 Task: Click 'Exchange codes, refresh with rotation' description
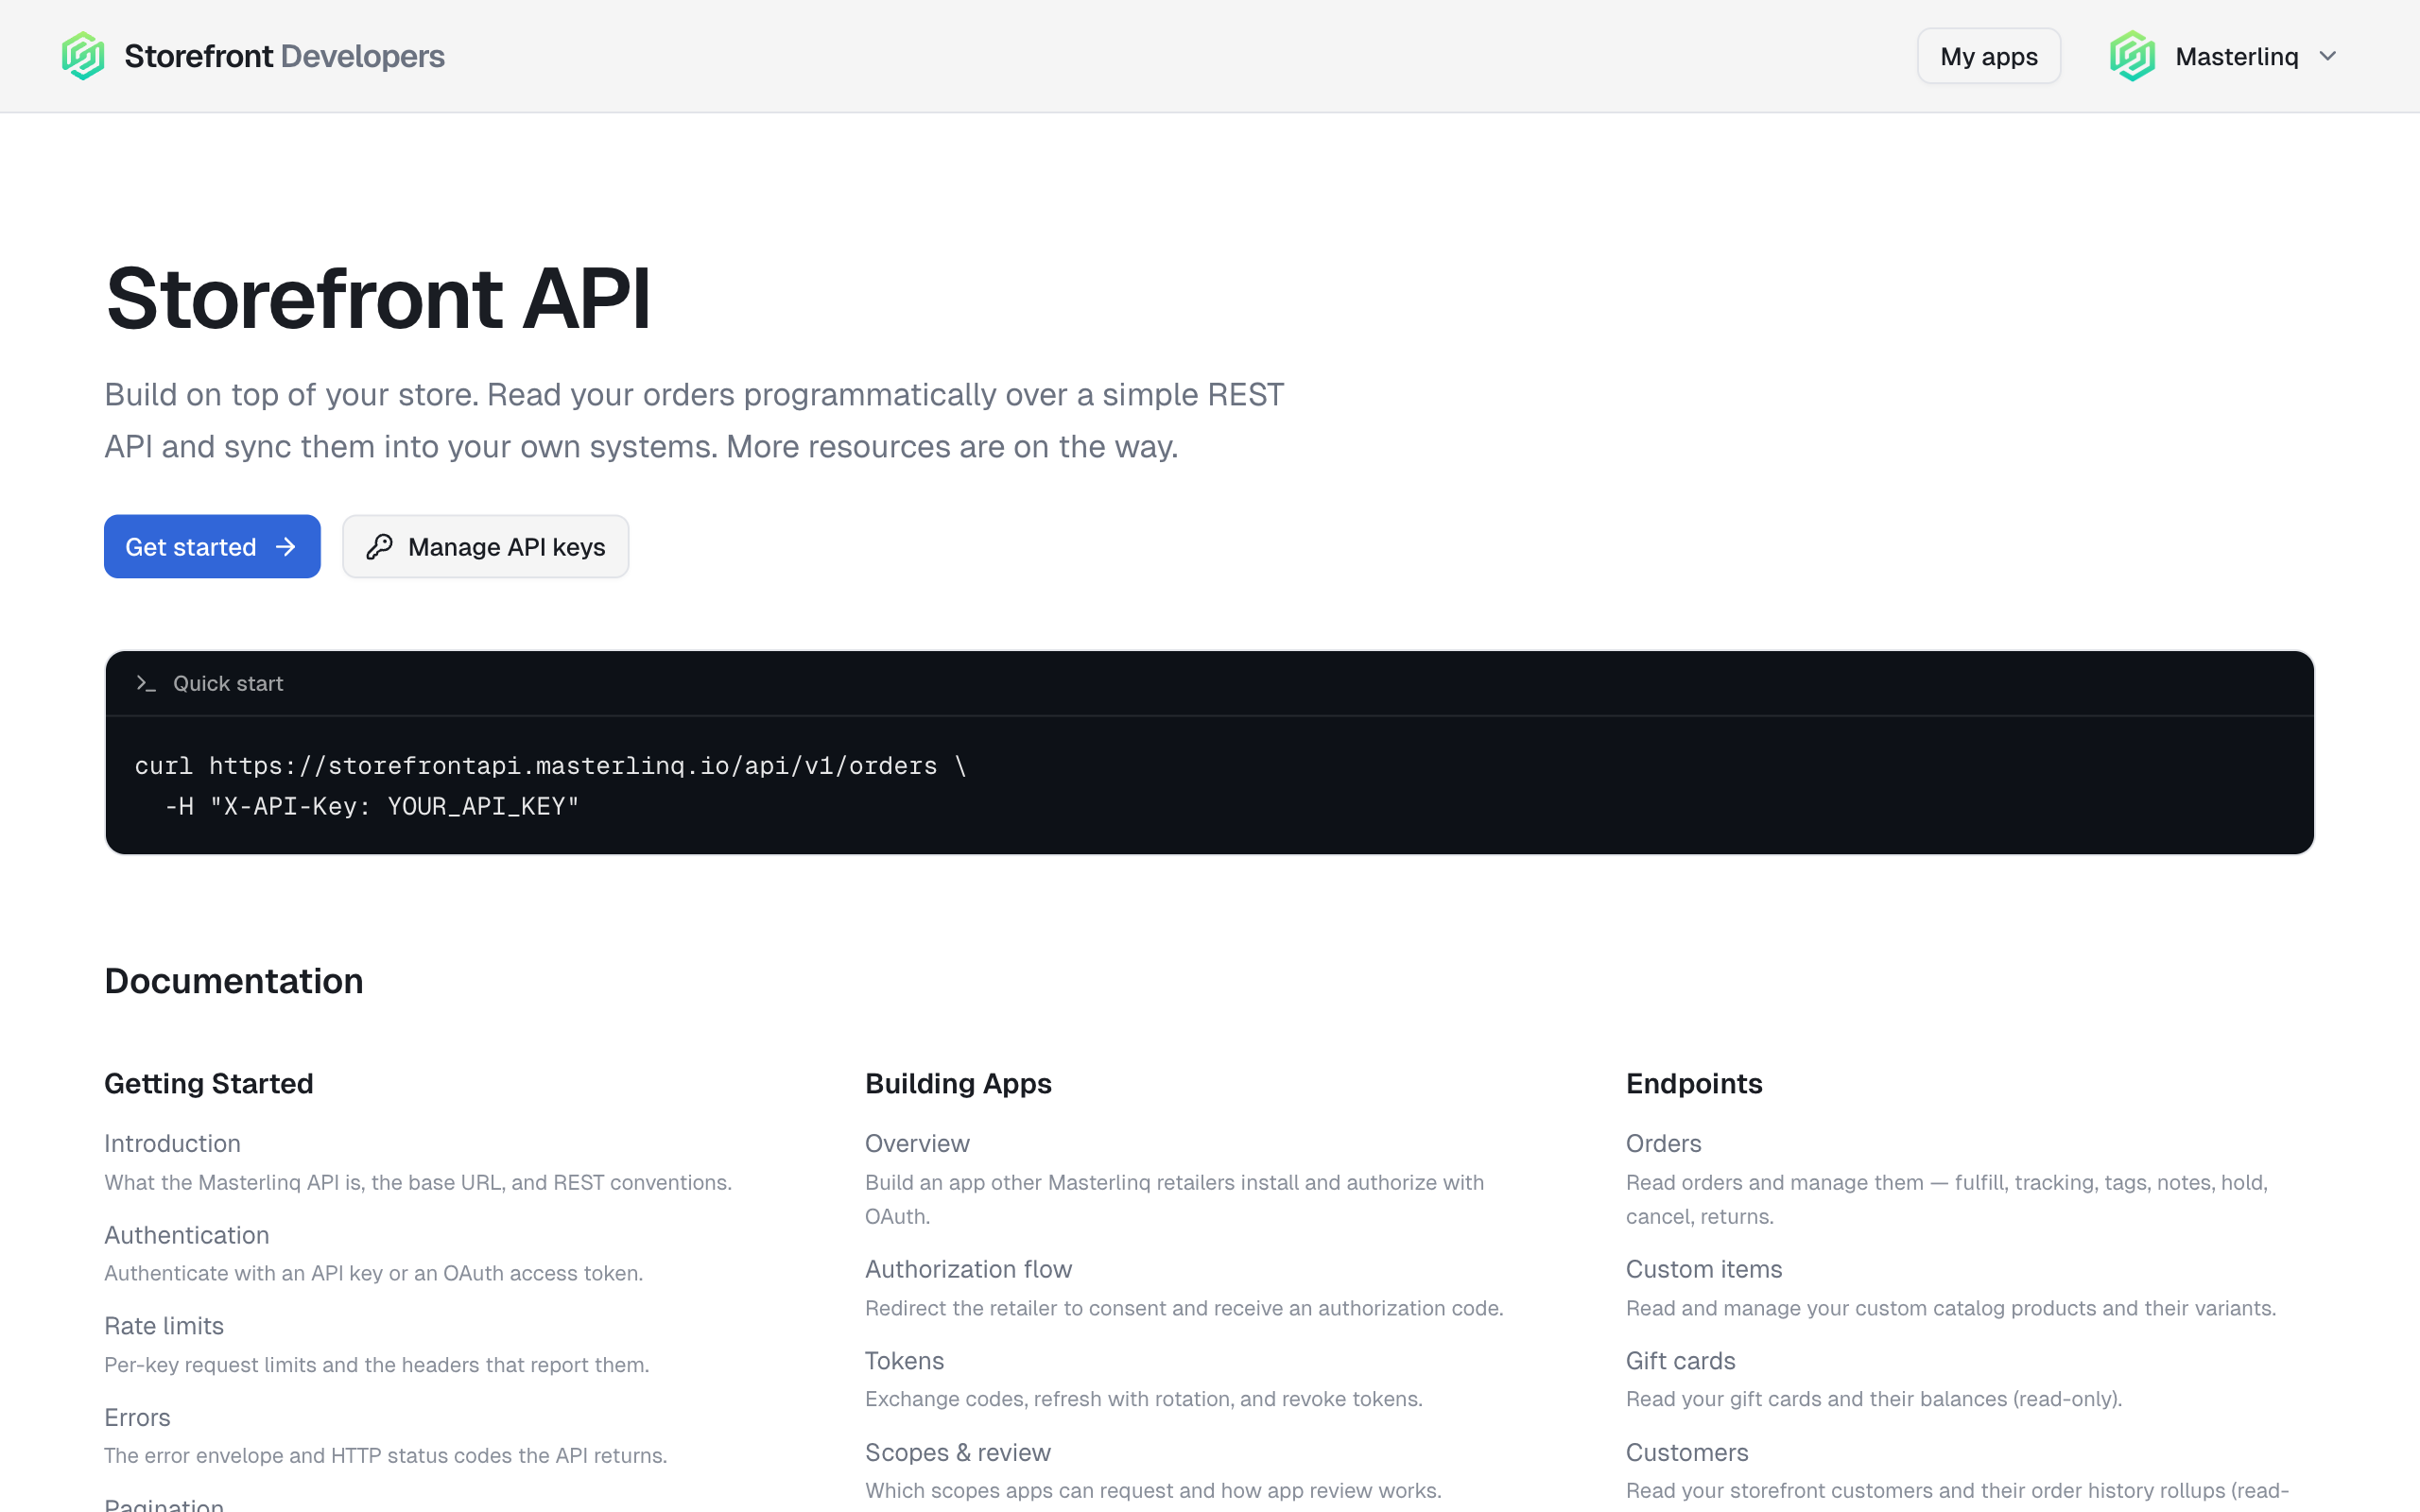(x=1143, y=1399)
